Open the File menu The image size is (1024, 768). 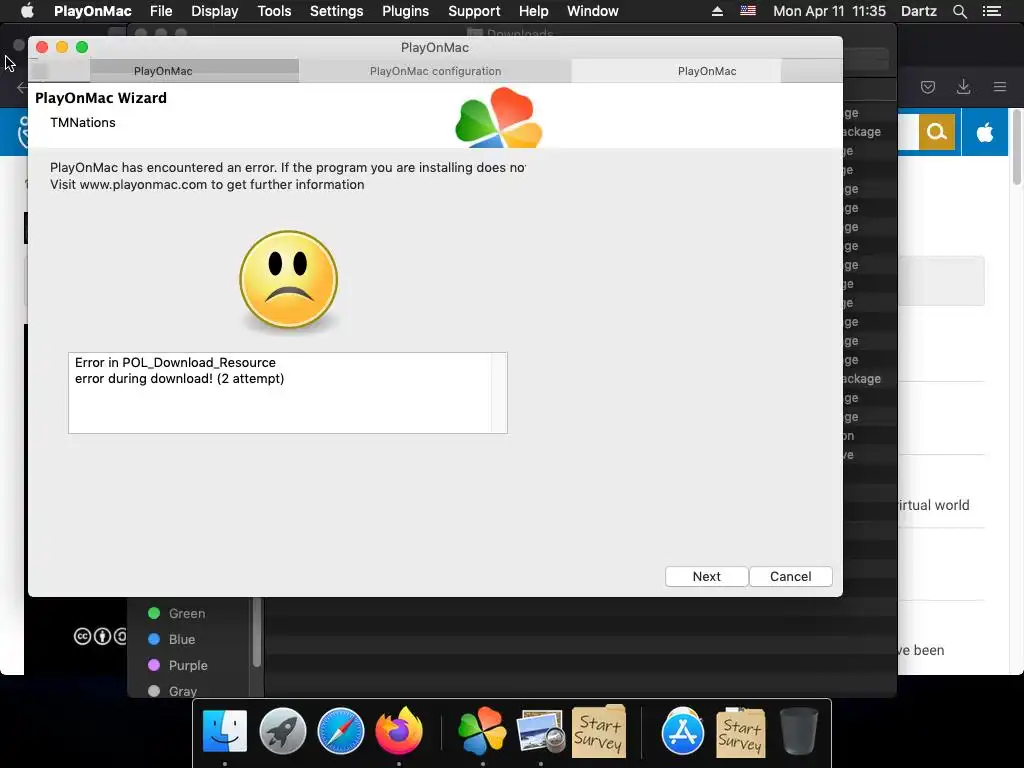(x=161, y=11)
